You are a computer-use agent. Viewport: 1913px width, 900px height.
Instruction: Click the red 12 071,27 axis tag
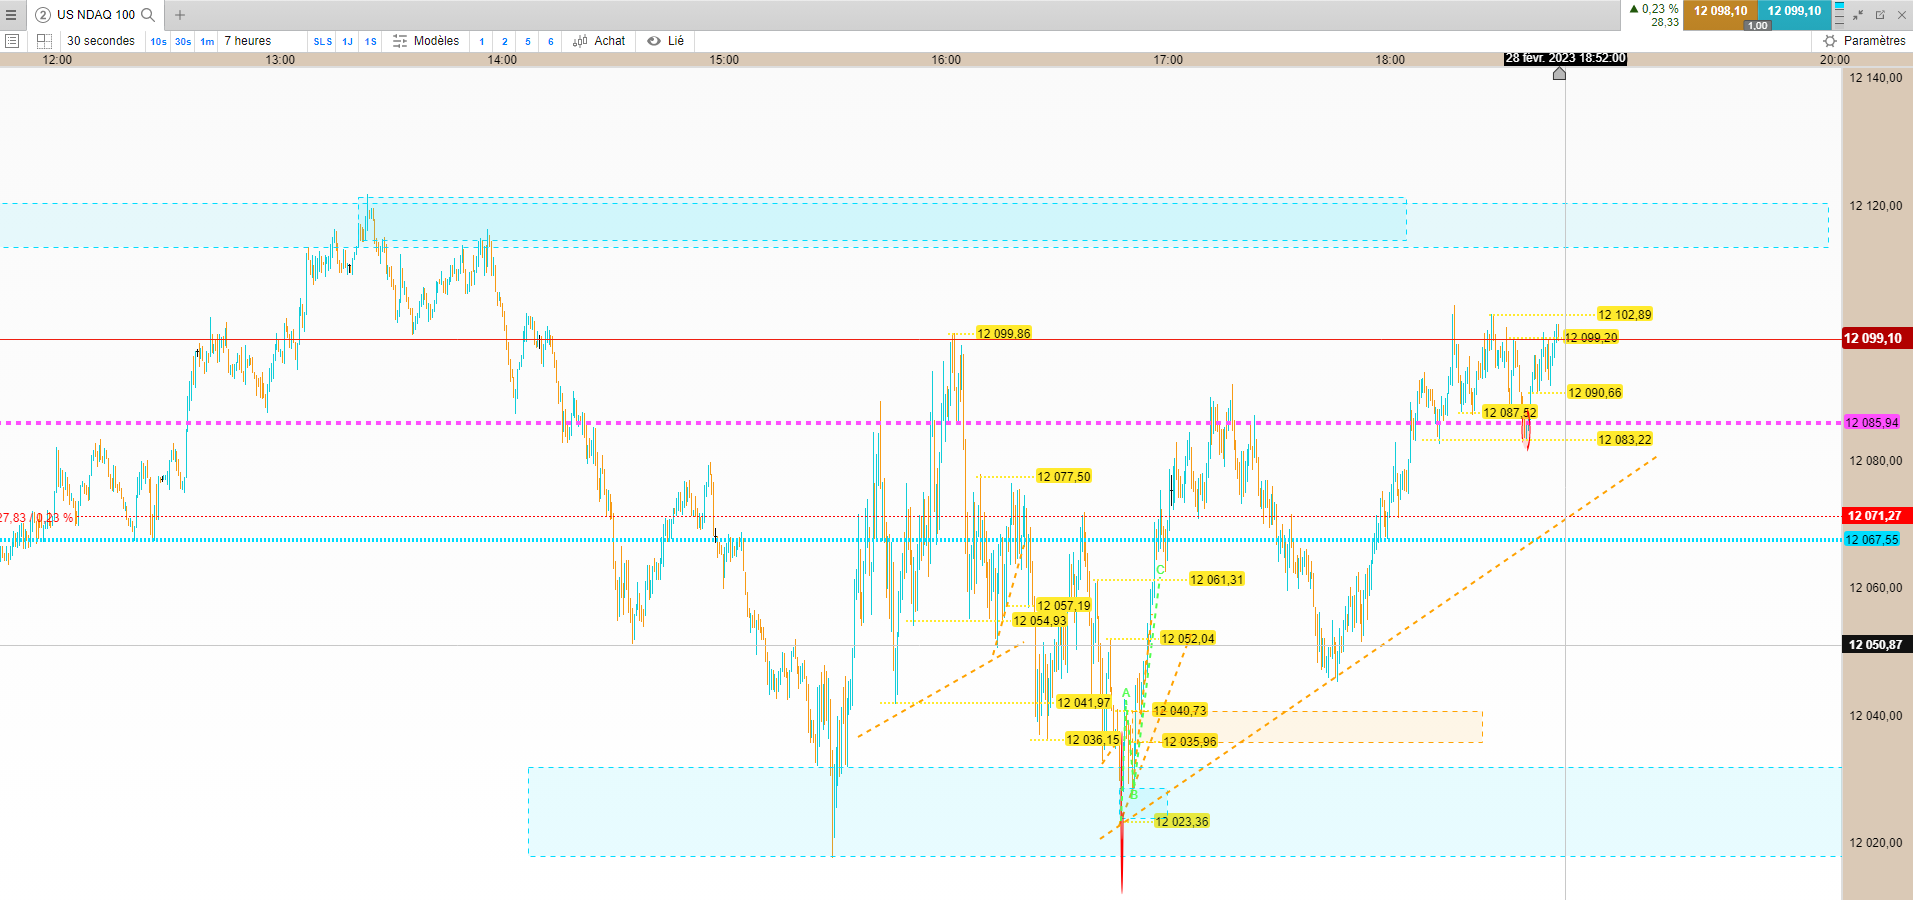(x=1877, y=516)
